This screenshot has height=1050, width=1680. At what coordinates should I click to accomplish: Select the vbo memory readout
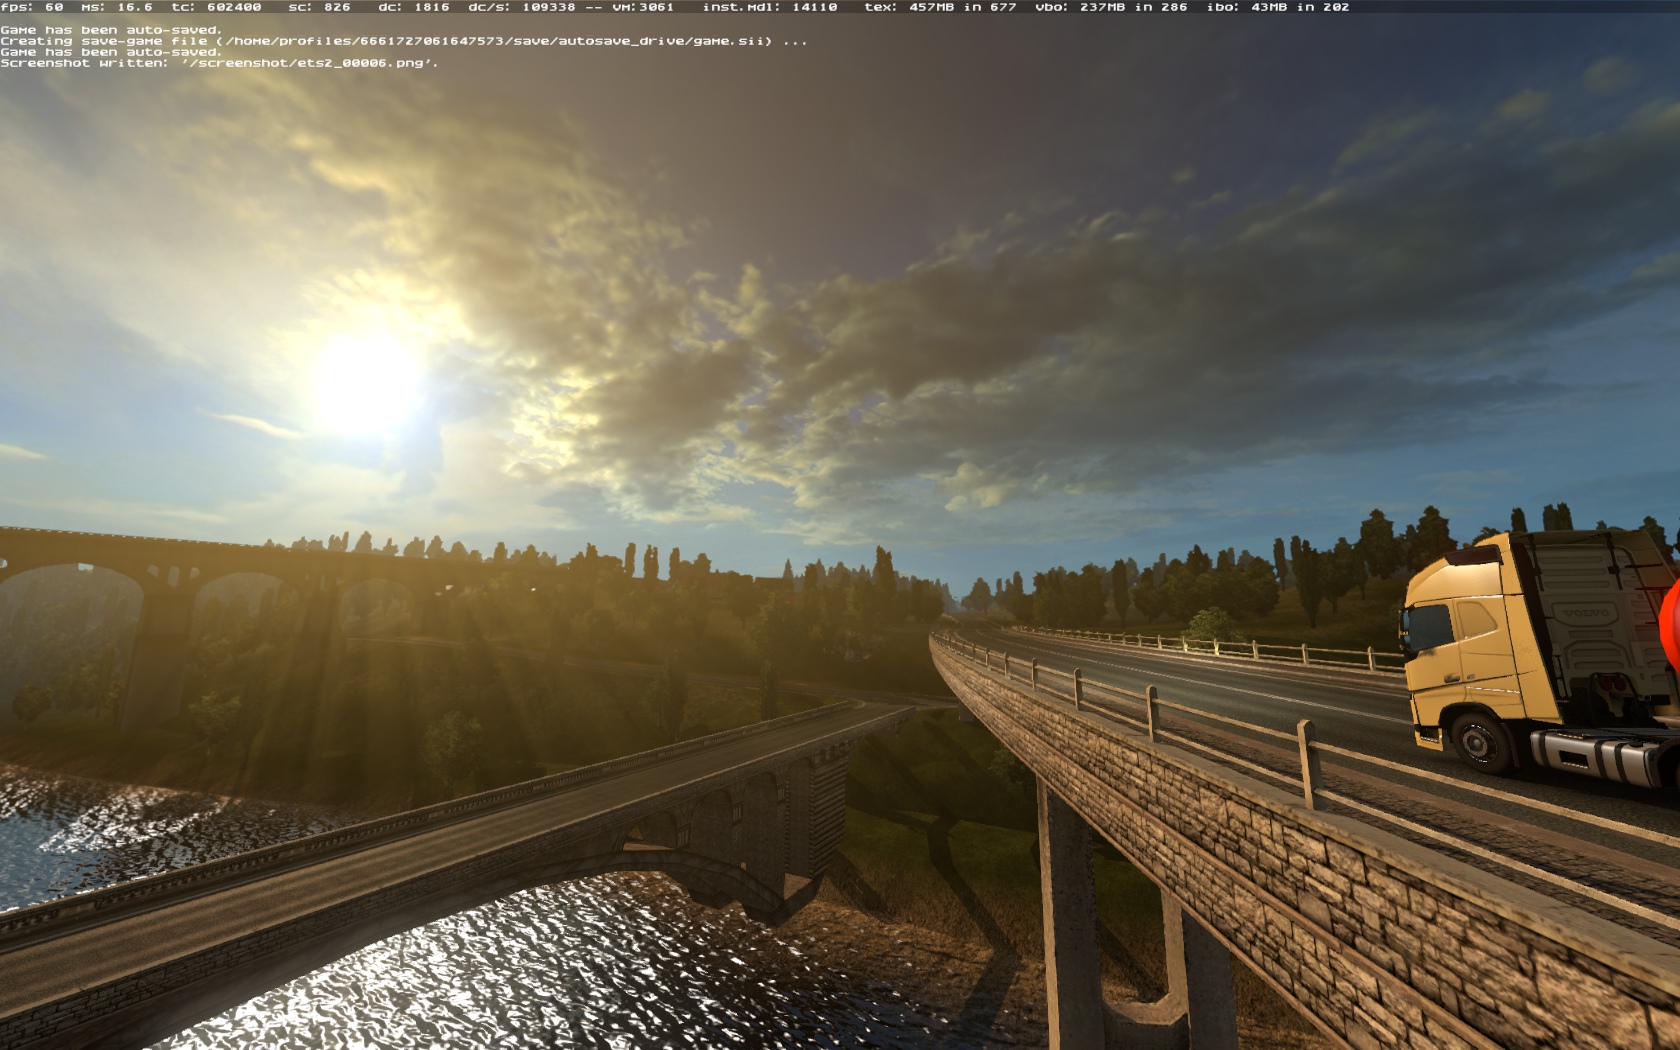tap(1111, 7)
